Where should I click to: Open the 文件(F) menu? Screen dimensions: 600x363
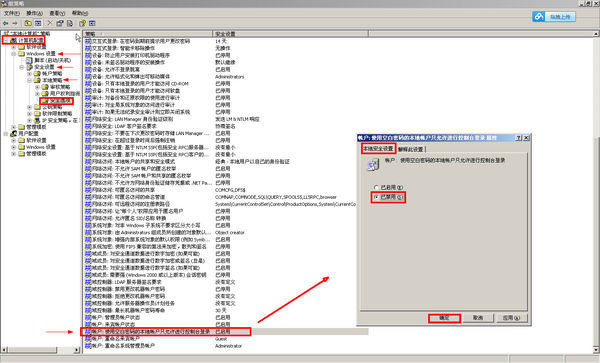[12, 13]
